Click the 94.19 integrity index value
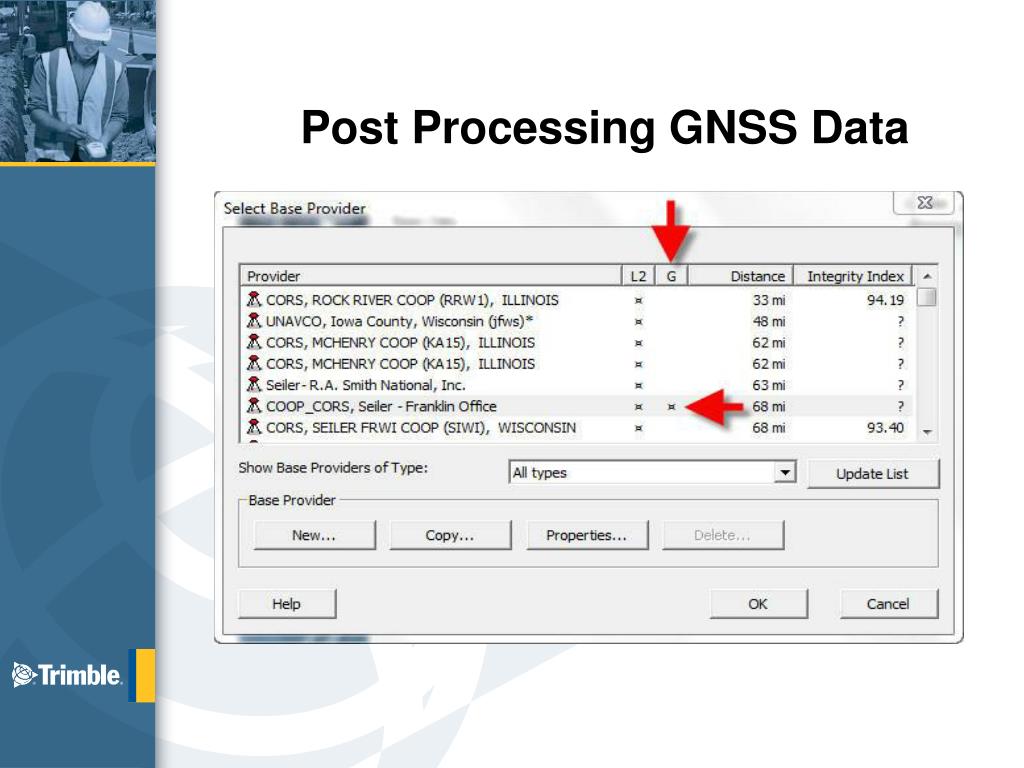The height and width of the screenshot is (768, 1024). tap(886, 300)
